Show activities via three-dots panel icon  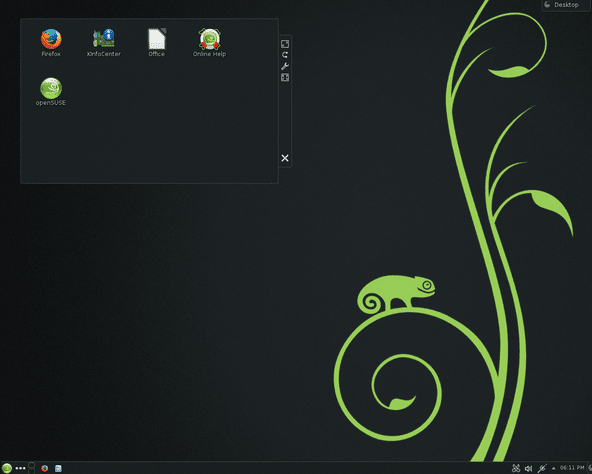pos(20,468)
